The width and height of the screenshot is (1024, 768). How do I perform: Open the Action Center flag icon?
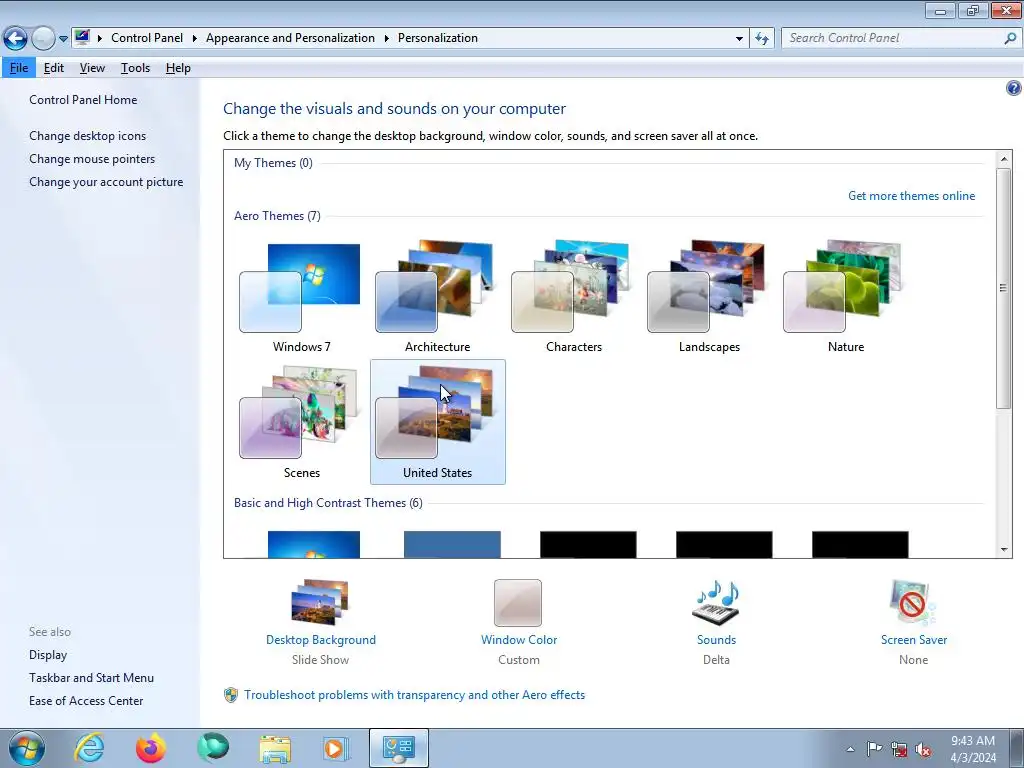[874, 749]
